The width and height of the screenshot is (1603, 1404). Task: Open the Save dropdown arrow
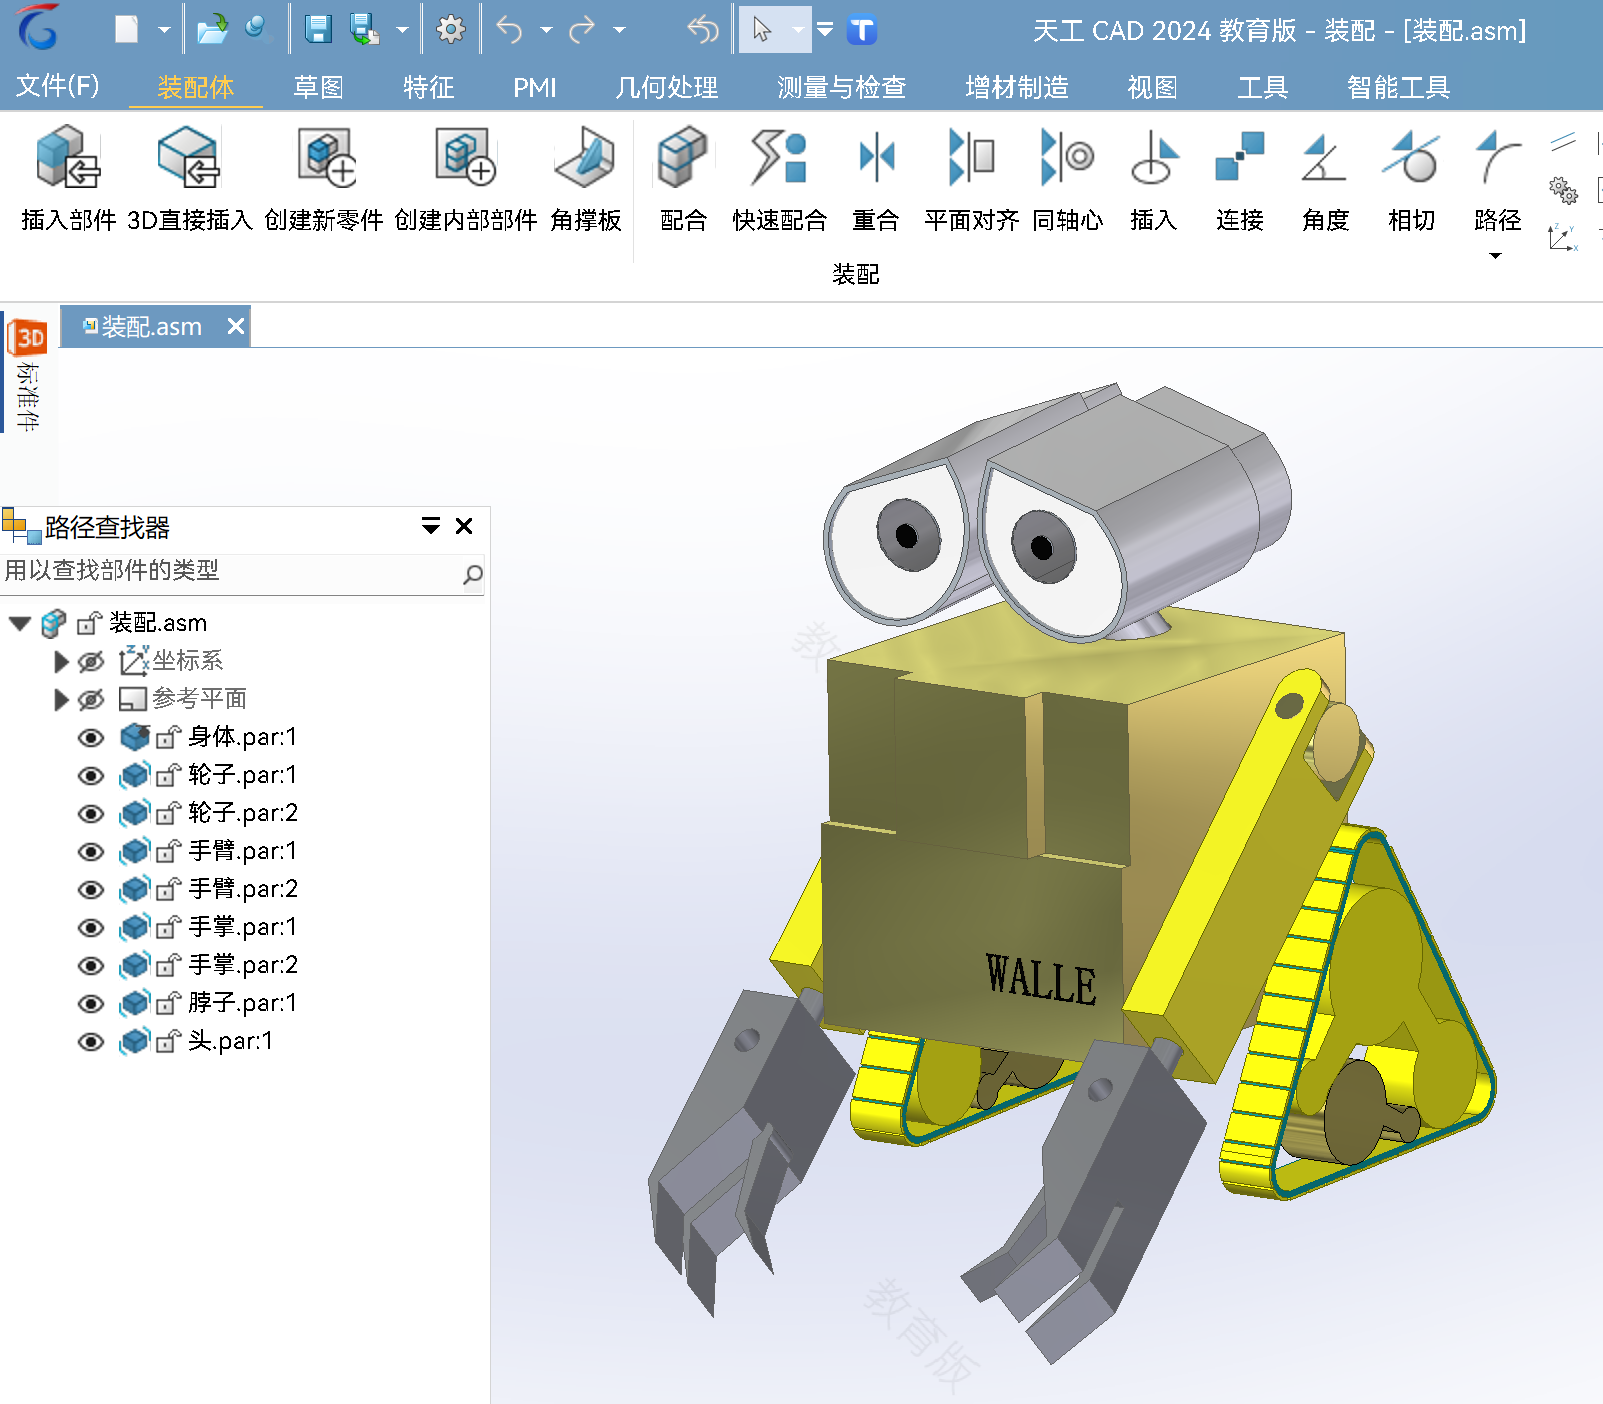tap(402, 31)
